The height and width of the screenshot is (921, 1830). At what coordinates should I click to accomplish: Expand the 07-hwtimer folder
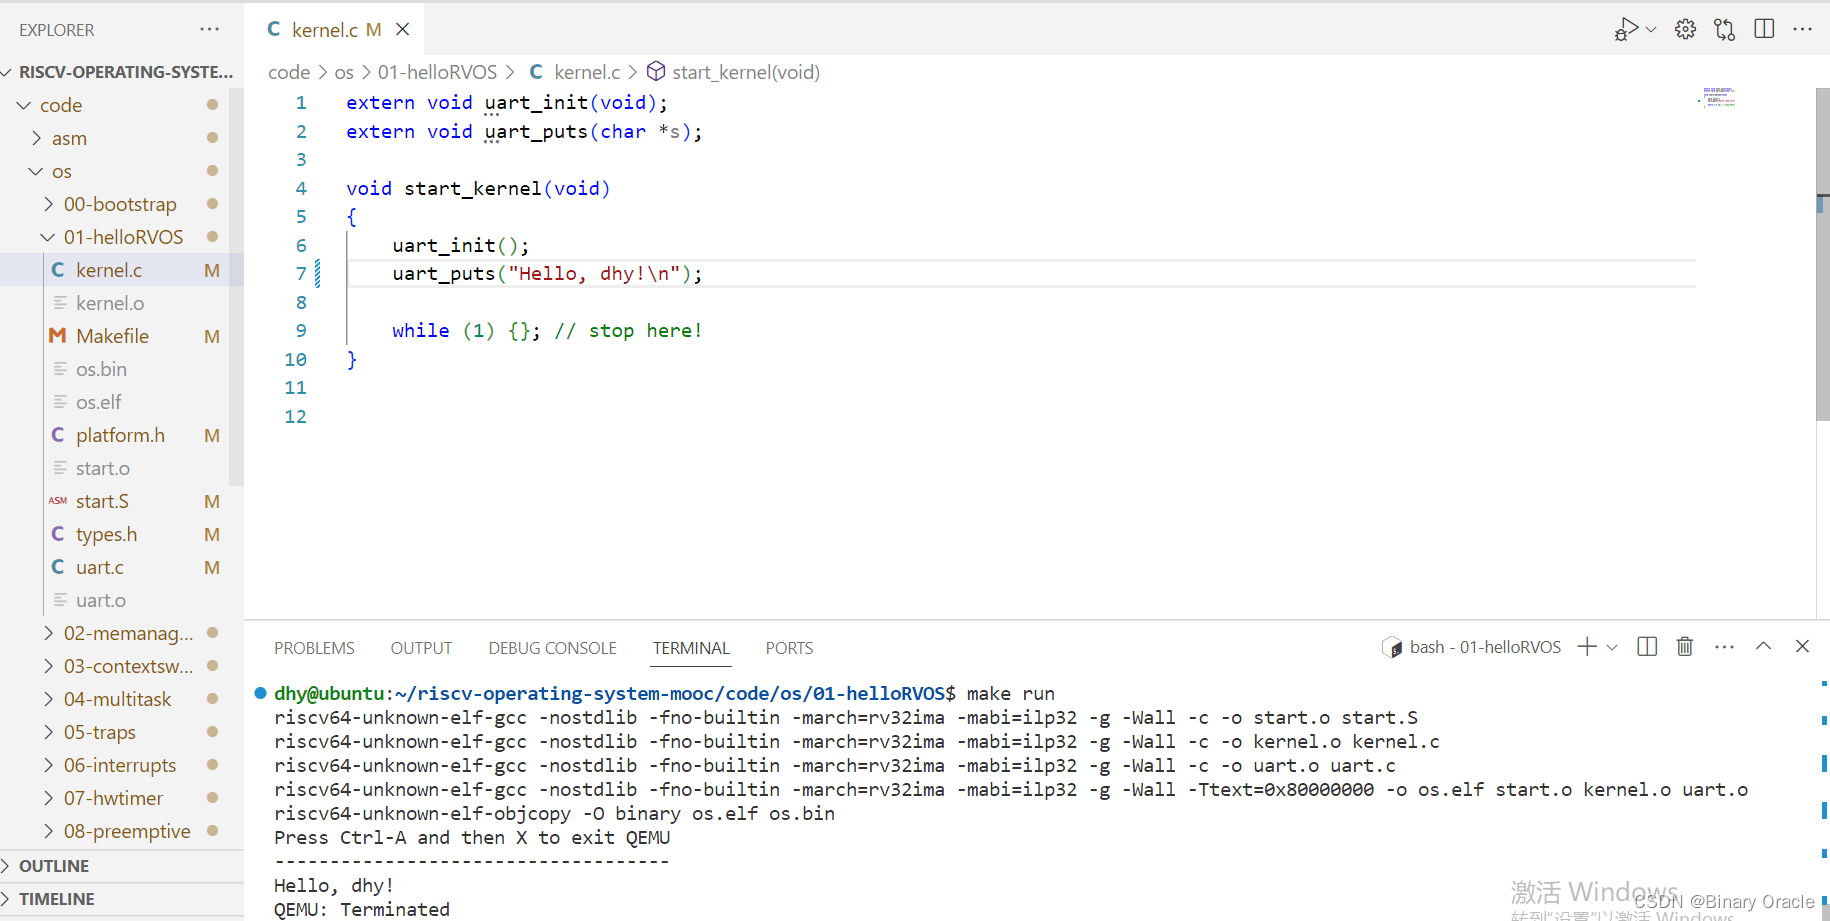point(122,798)
